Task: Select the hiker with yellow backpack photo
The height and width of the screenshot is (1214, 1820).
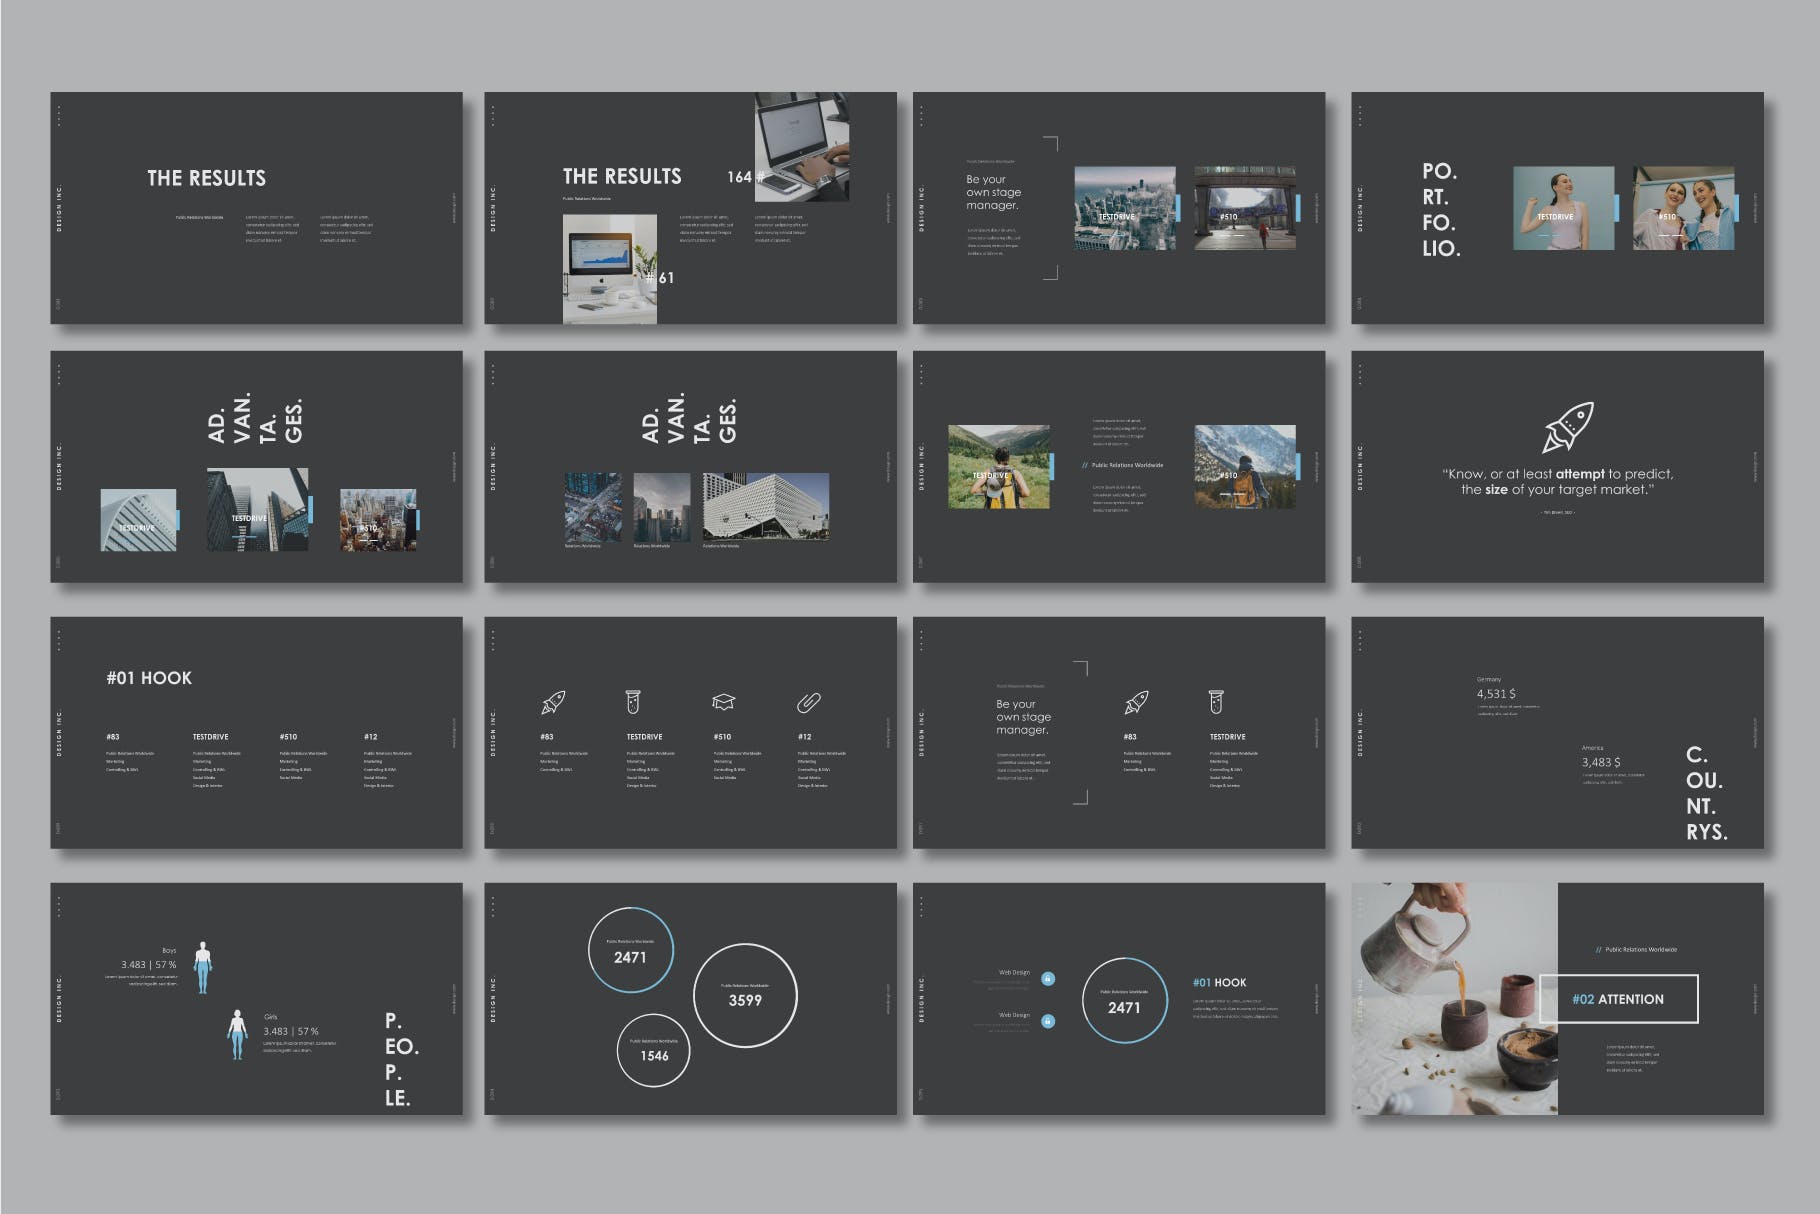Action: (999, 467)
